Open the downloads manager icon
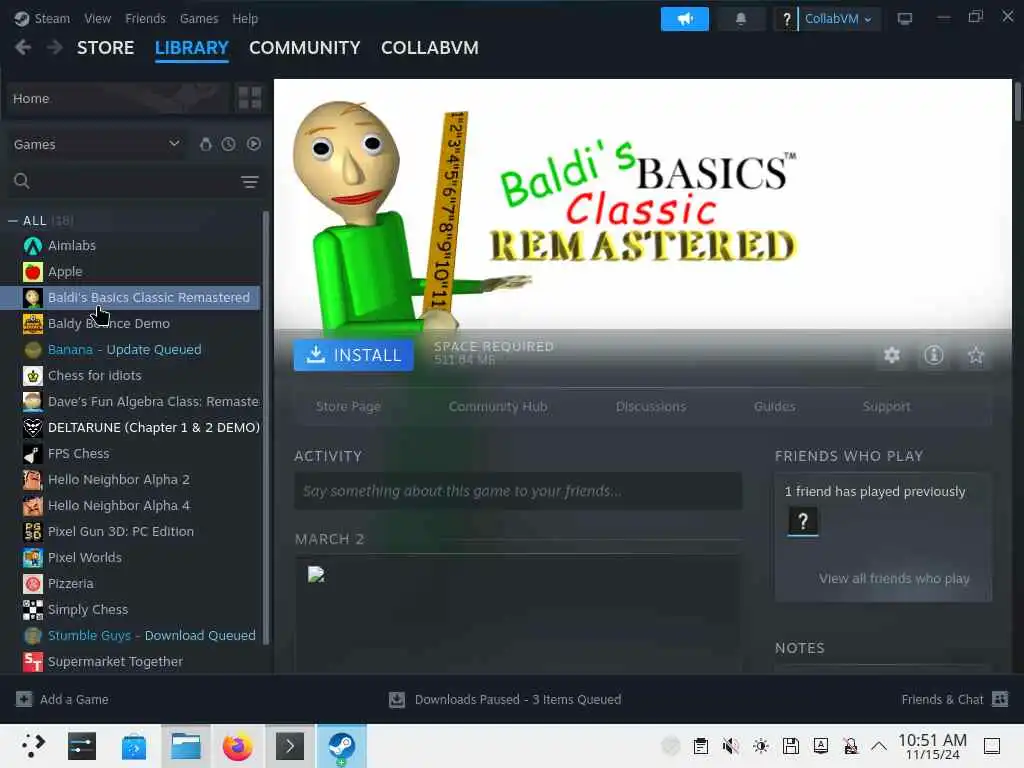This screenshot has width=1024, height=768. pyautogui.click(x=396, y=699)
